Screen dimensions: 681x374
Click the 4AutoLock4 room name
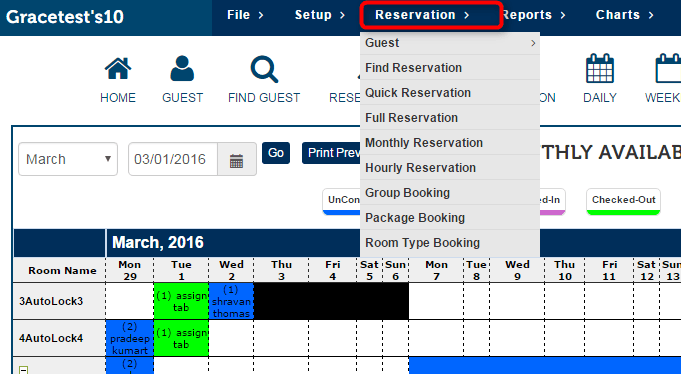pyautogui.click(x=51, y=338)
